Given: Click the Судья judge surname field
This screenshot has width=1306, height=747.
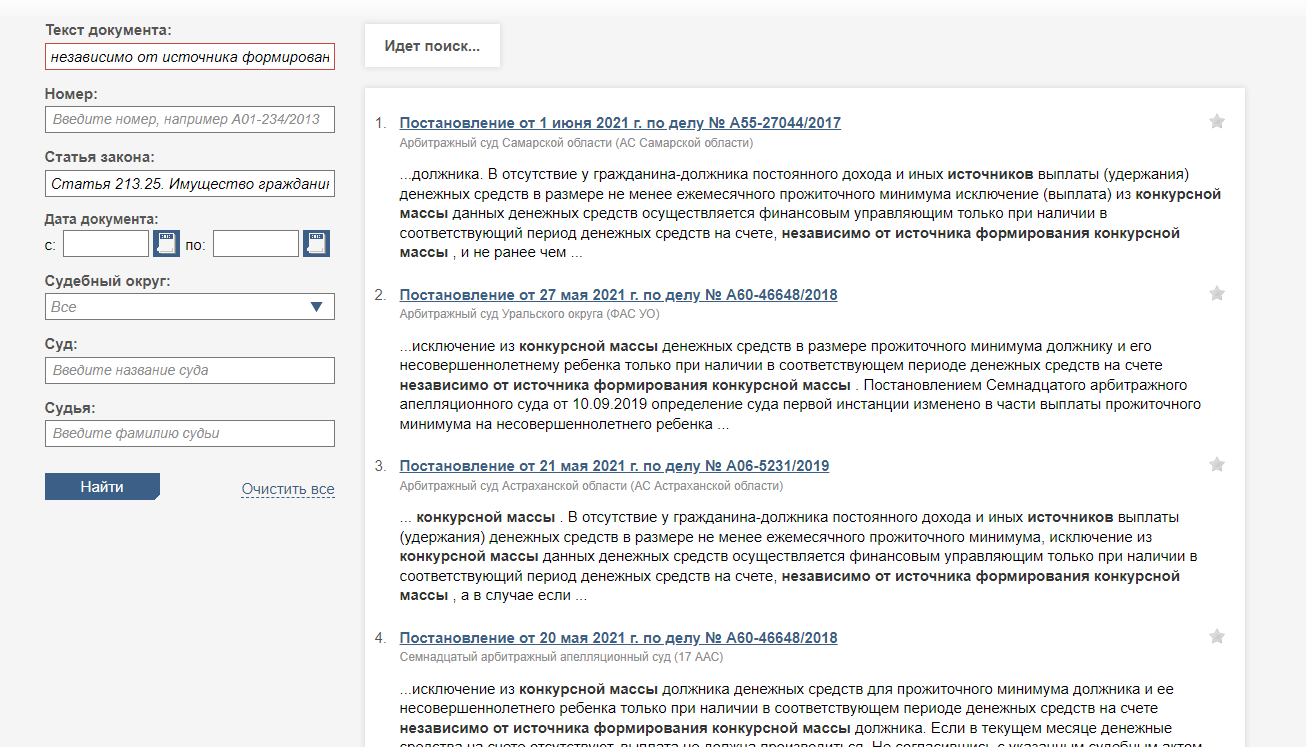Looking at the screenshot, I should pos(190,434).
